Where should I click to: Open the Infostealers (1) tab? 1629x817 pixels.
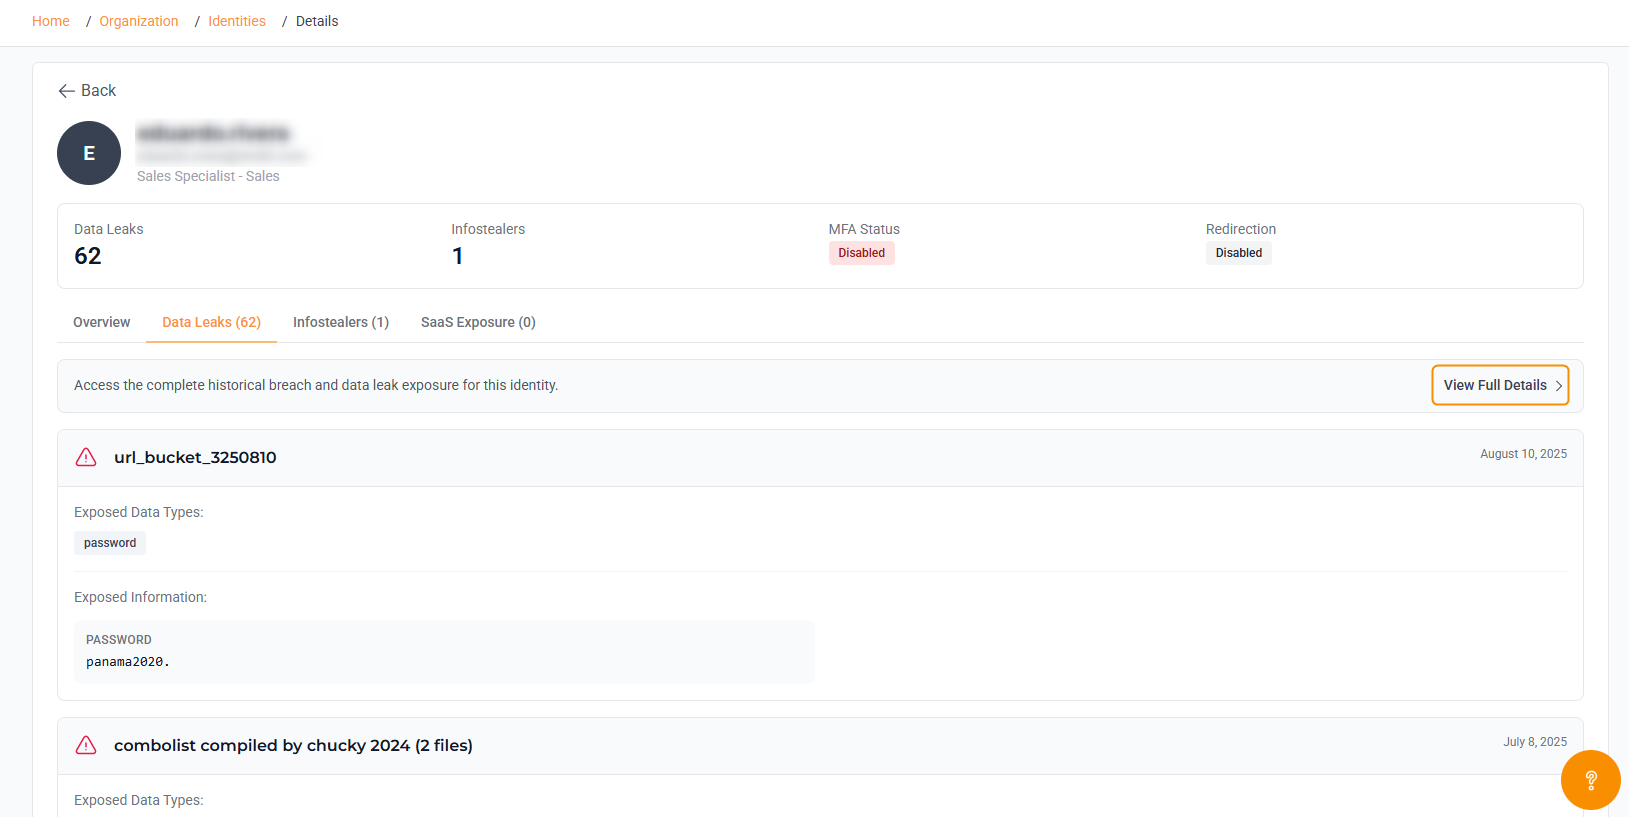pyautogui.click(x=341, y=322)
